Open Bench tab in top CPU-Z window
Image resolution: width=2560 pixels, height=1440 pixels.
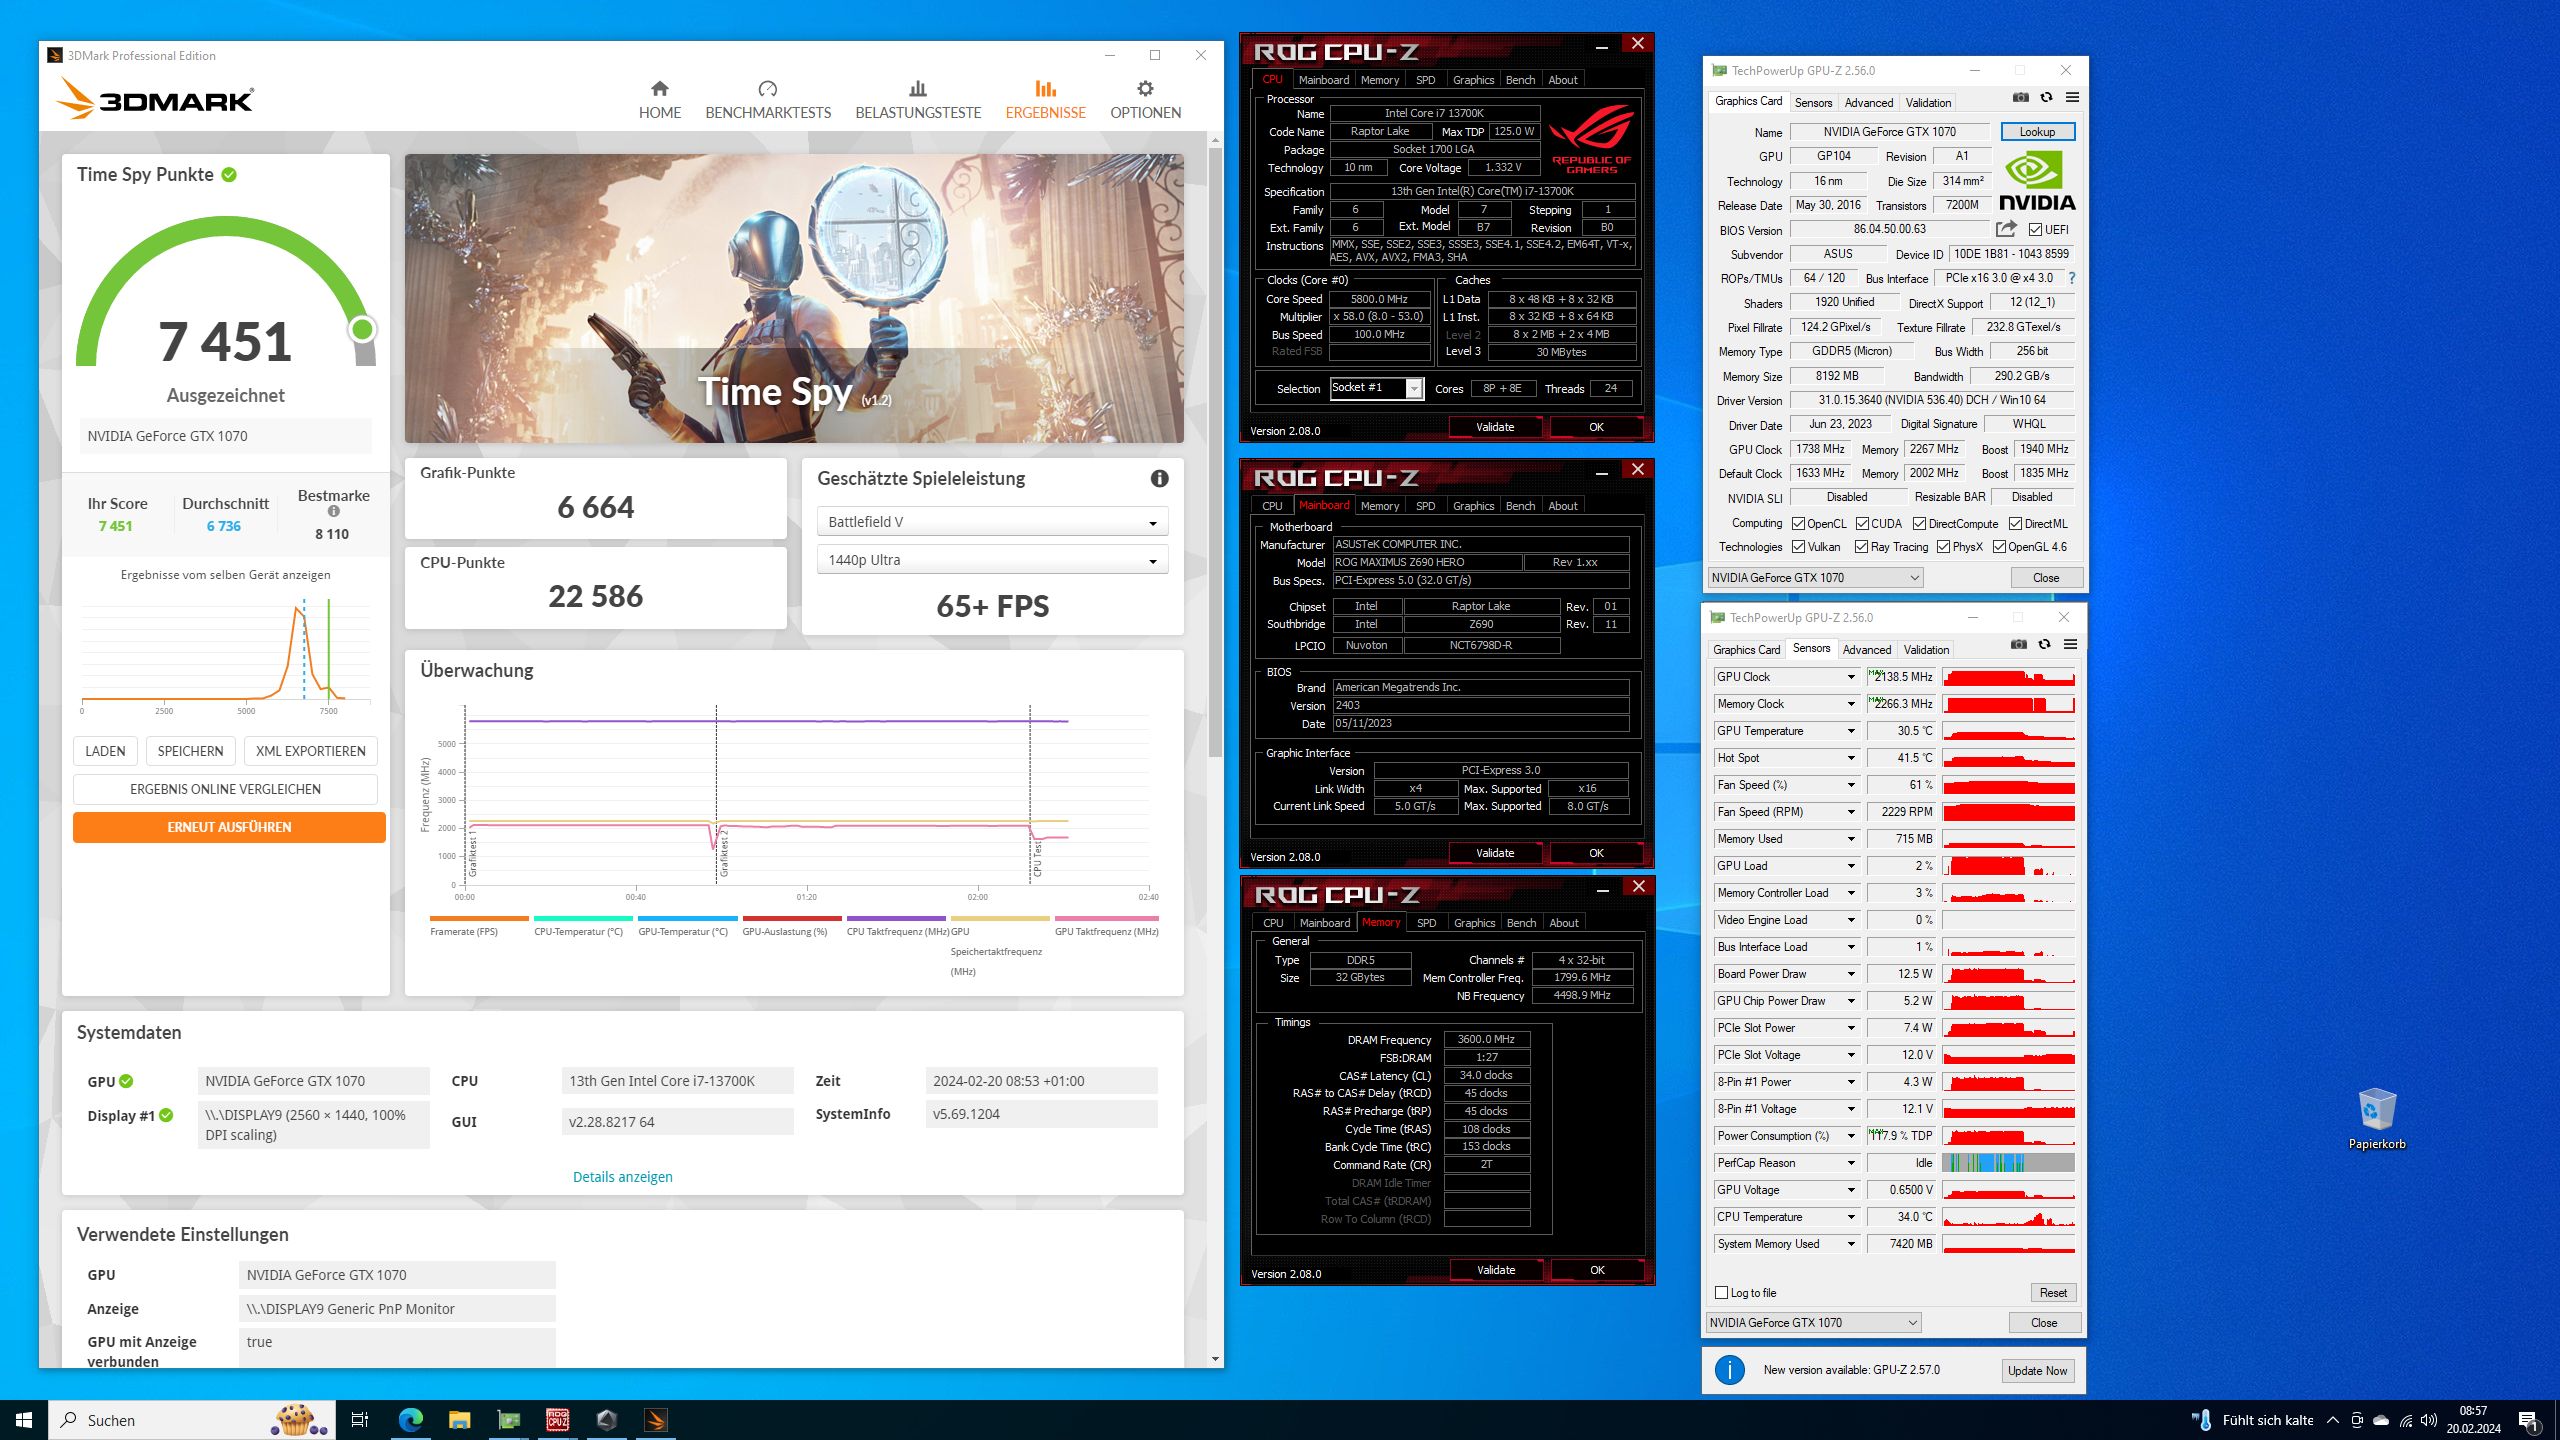click(1520, 80)
